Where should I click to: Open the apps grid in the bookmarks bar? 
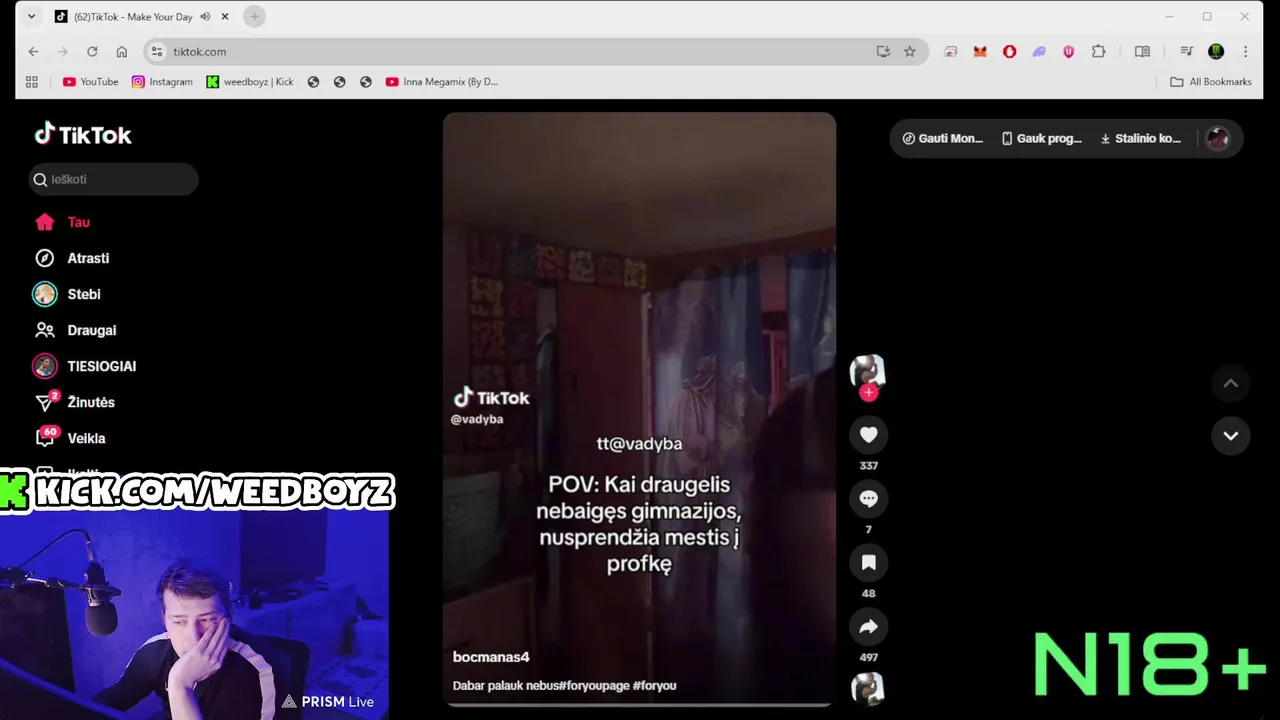point(32,82)
